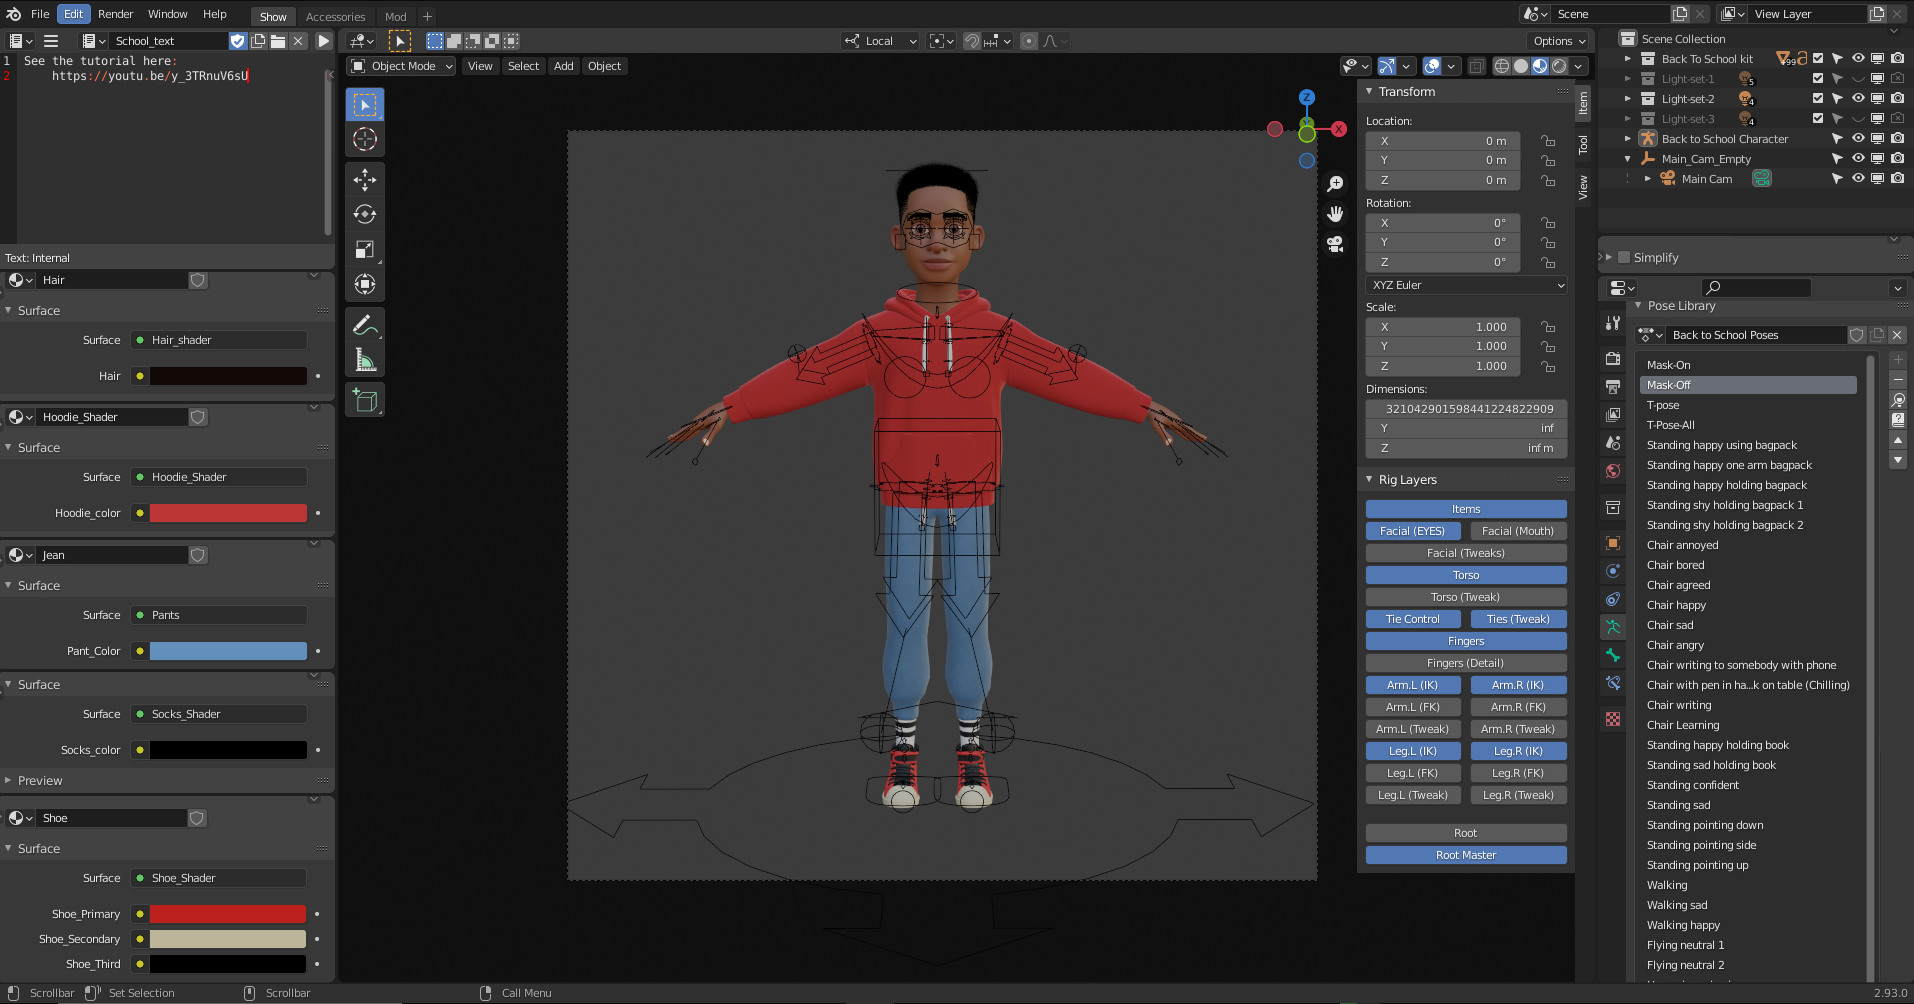Hide Back To School kit collection

coord(1857,59)
